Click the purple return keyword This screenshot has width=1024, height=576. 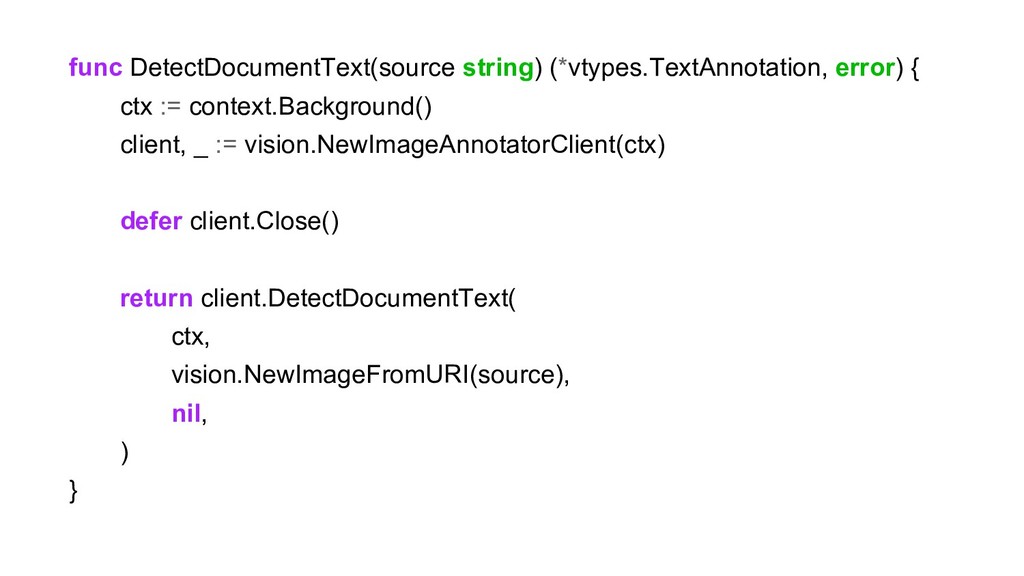tap(157, 298)
